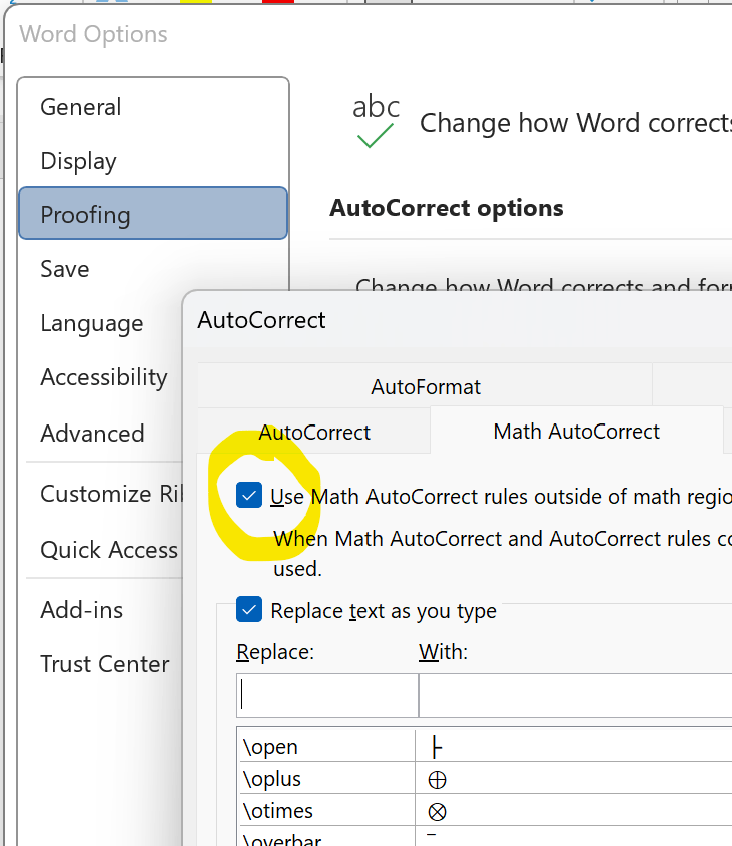This screenshot has height=846, width=732.
Task: Toggle Use Math AutoCorrect rules outside math regions
Action: [x=249, y=495]
